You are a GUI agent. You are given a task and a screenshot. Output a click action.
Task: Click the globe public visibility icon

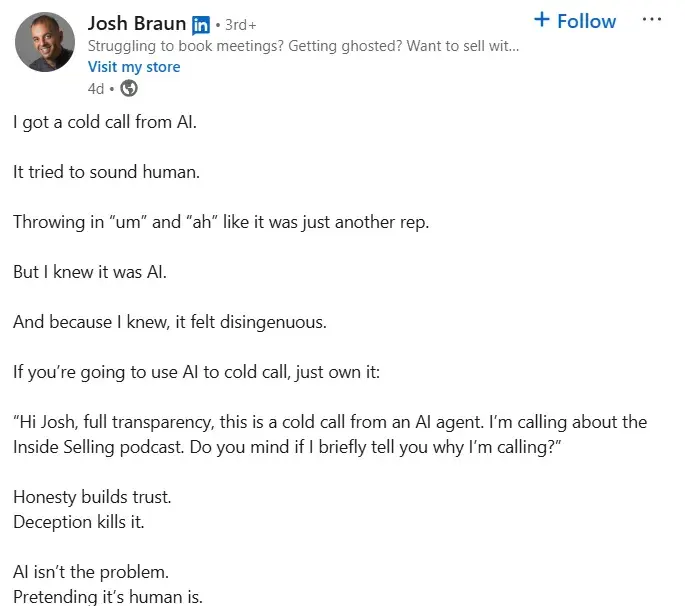pyautogui.click(x=129, y=88)
